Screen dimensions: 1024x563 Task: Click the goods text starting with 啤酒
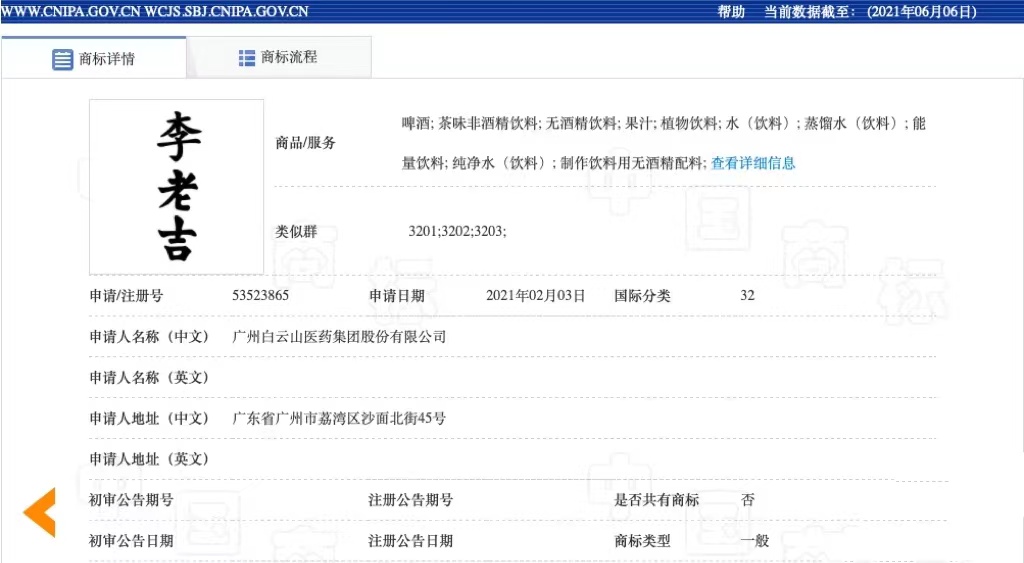[x=664, y=143]
